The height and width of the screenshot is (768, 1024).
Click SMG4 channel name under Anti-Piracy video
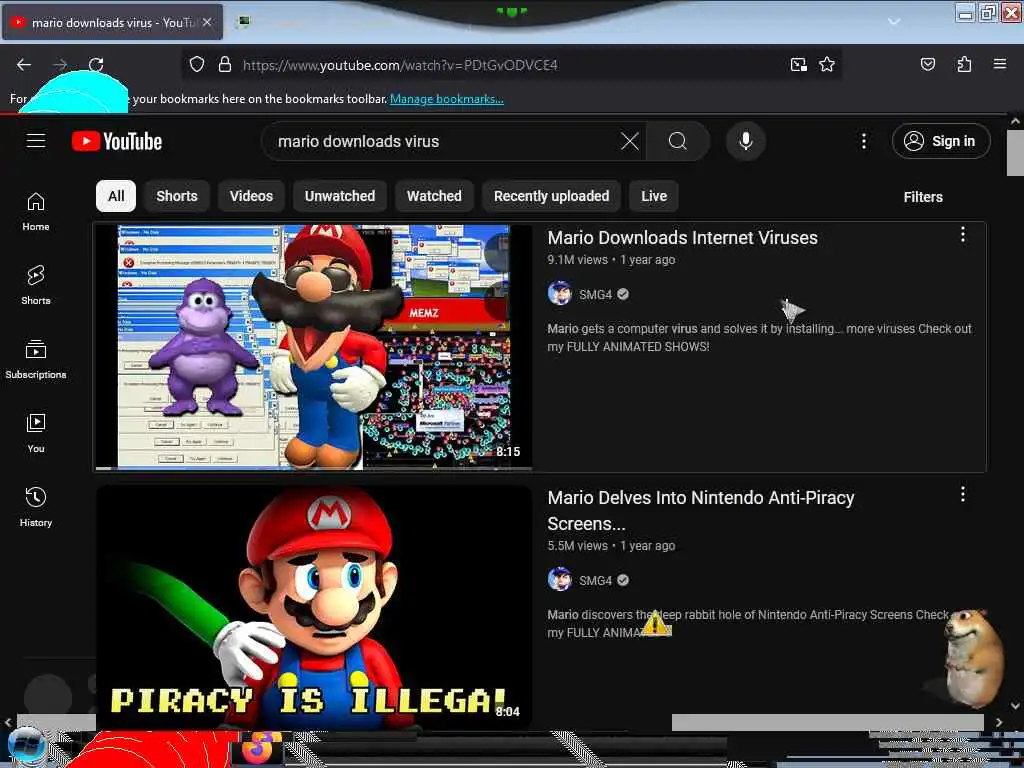(596, 581)
